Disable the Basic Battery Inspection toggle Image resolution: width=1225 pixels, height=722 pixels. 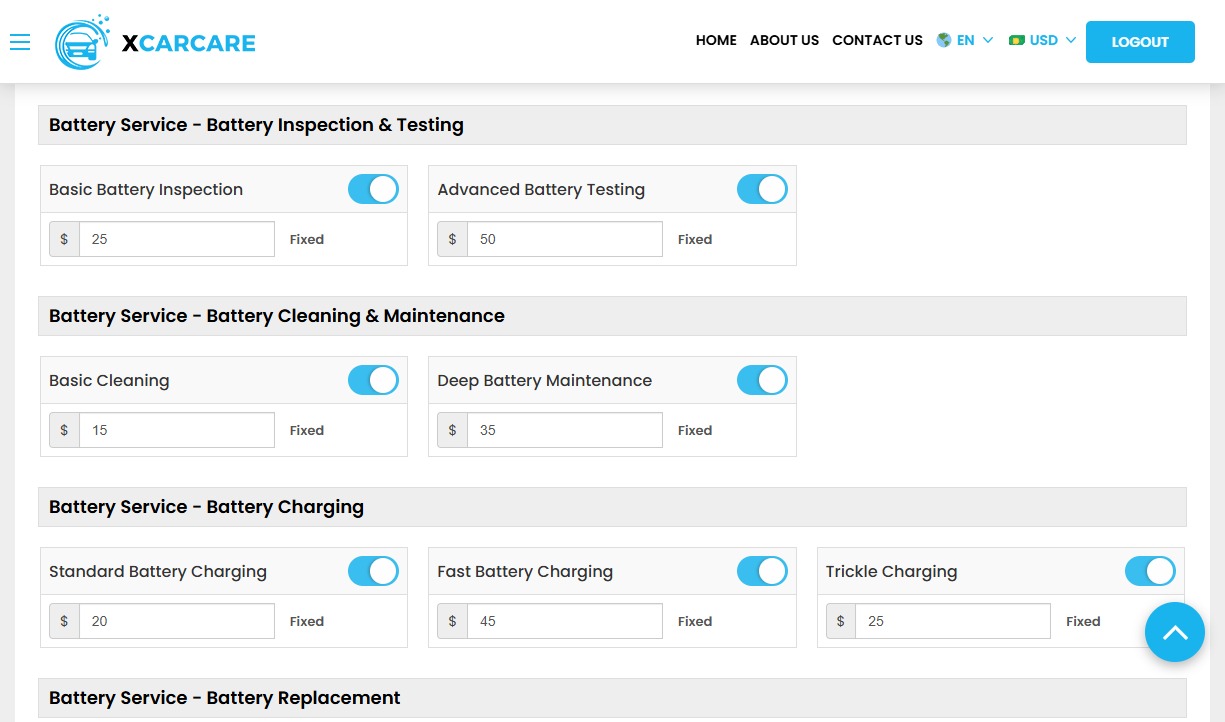tap(373, 189)
